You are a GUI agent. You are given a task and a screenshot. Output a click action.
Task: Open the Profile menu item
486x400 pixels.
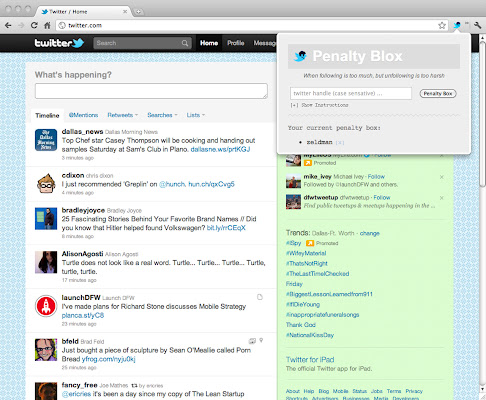236,43
